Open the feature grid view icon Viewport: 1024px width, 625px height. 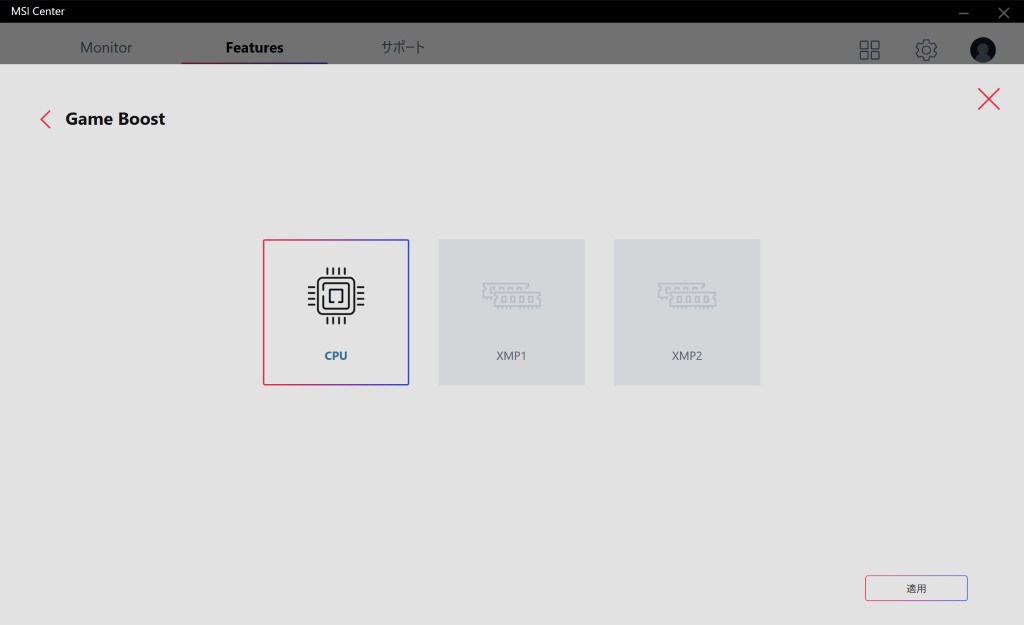[869, 50]
